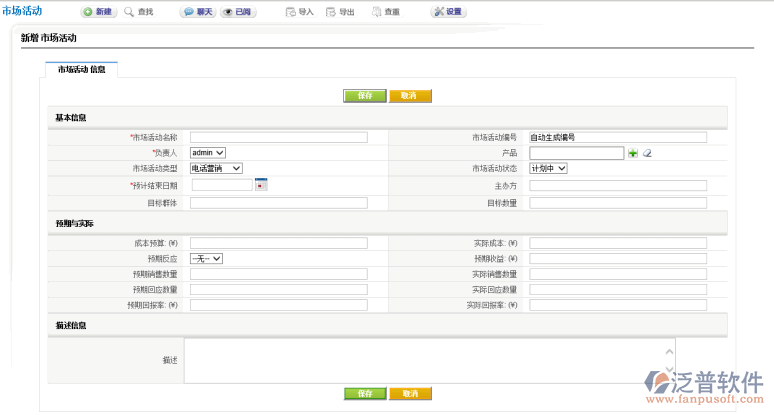Click the green plus icon beside 产品
Viewport: 774px width, 415px height.
tap(633, 153)
